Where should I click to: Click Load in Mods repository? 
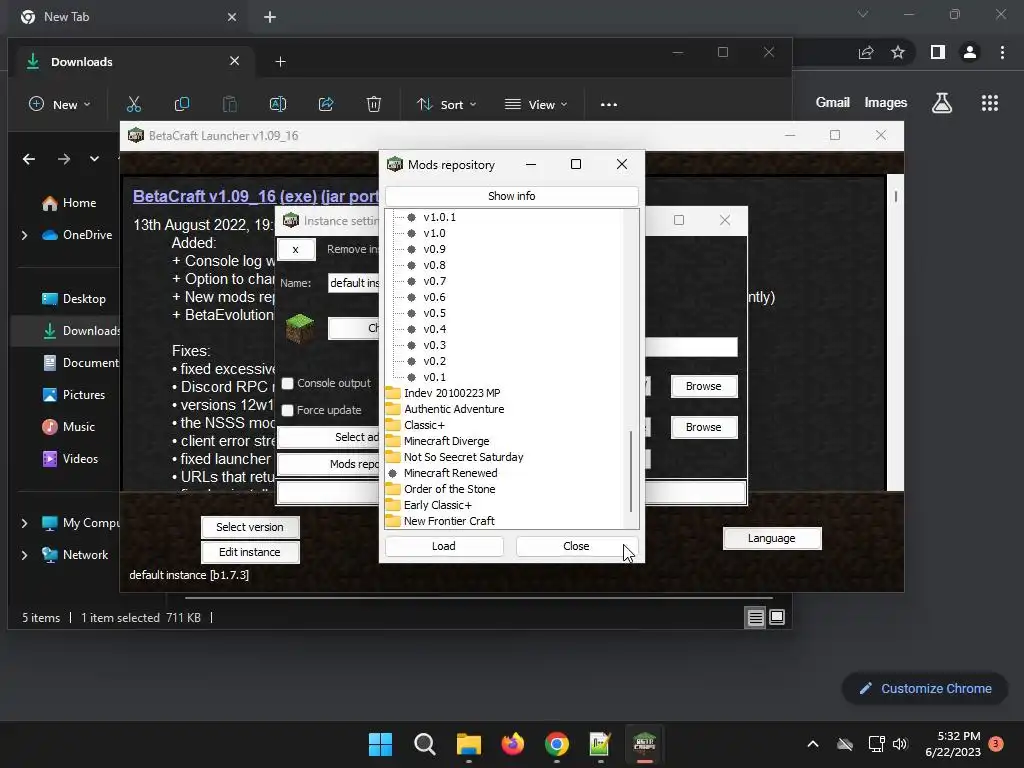coord(444,546)
